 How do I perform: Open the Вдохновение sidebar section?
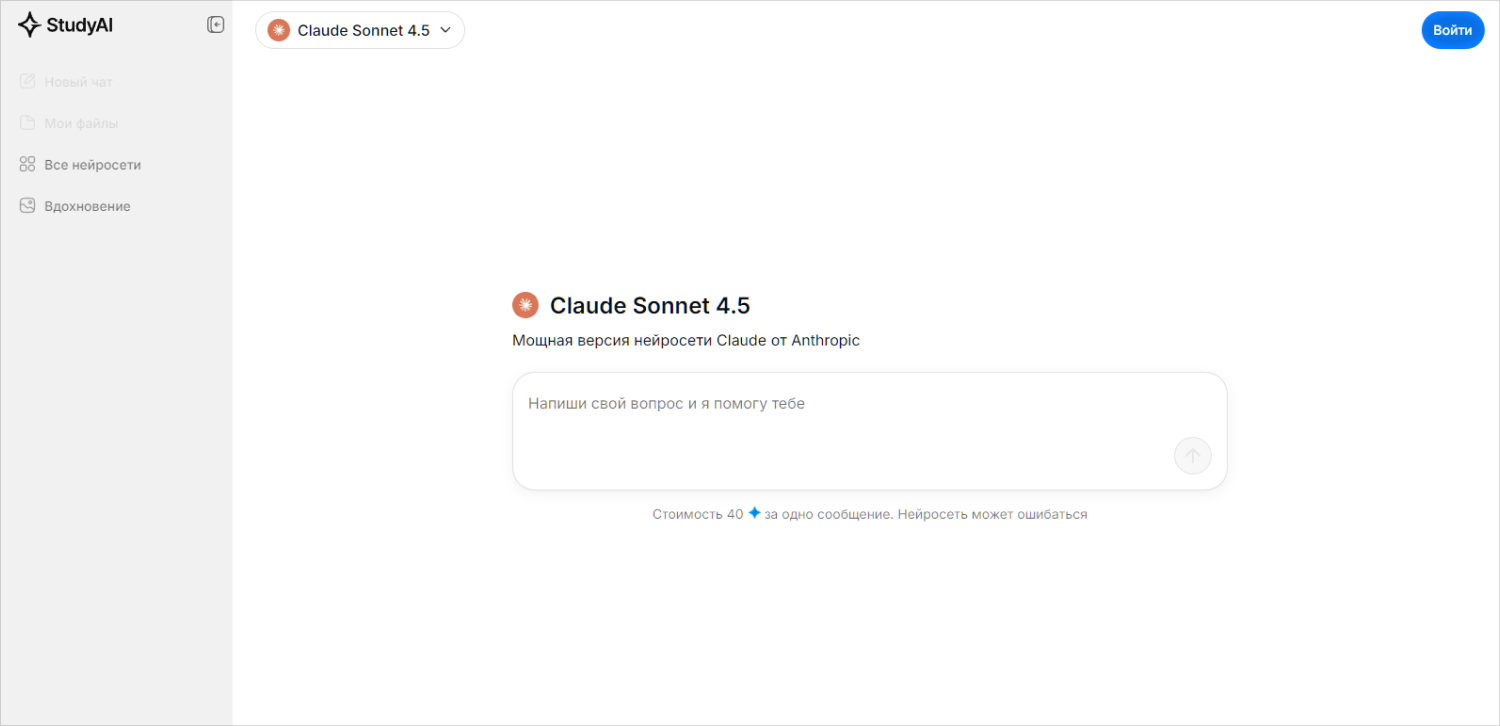click(x=87, y=206)
